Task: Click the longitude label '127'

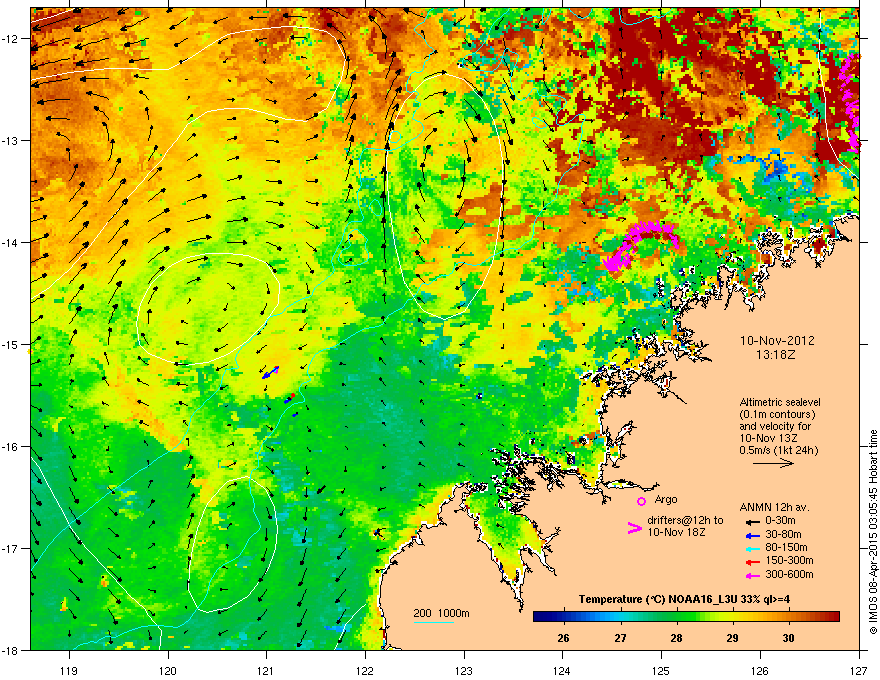Action: click(x=859, y=670)
